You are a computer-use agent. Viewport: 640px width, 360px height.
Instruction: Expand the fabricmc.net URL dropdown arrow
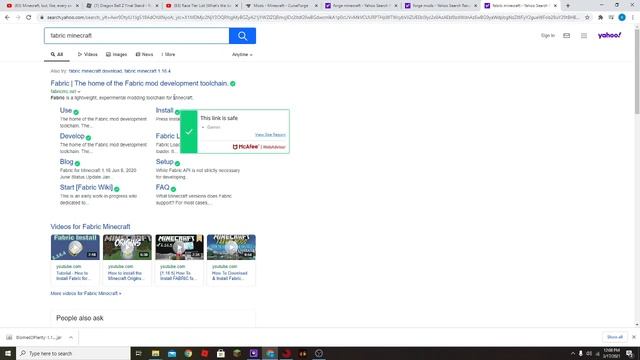79,92
